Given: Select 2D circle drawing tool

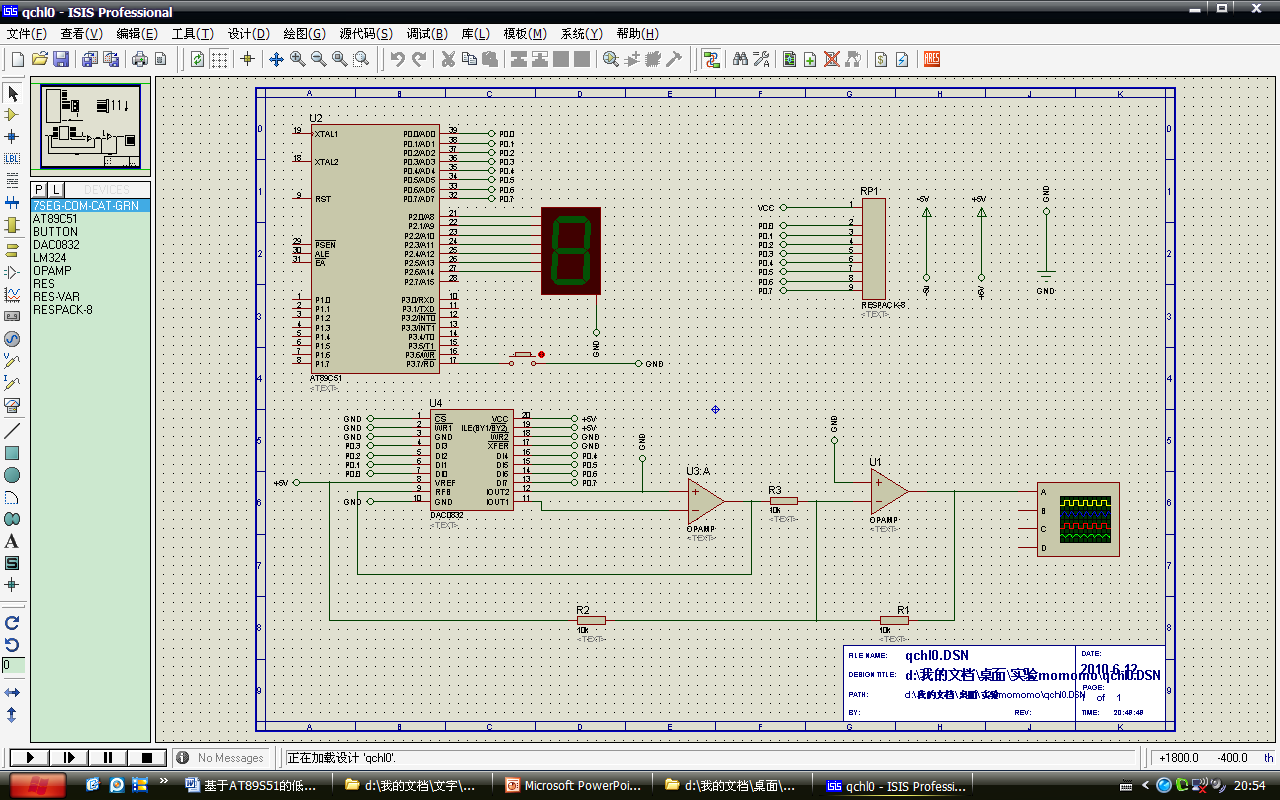Looking at the screenshot, I should [x=13, y=475].
